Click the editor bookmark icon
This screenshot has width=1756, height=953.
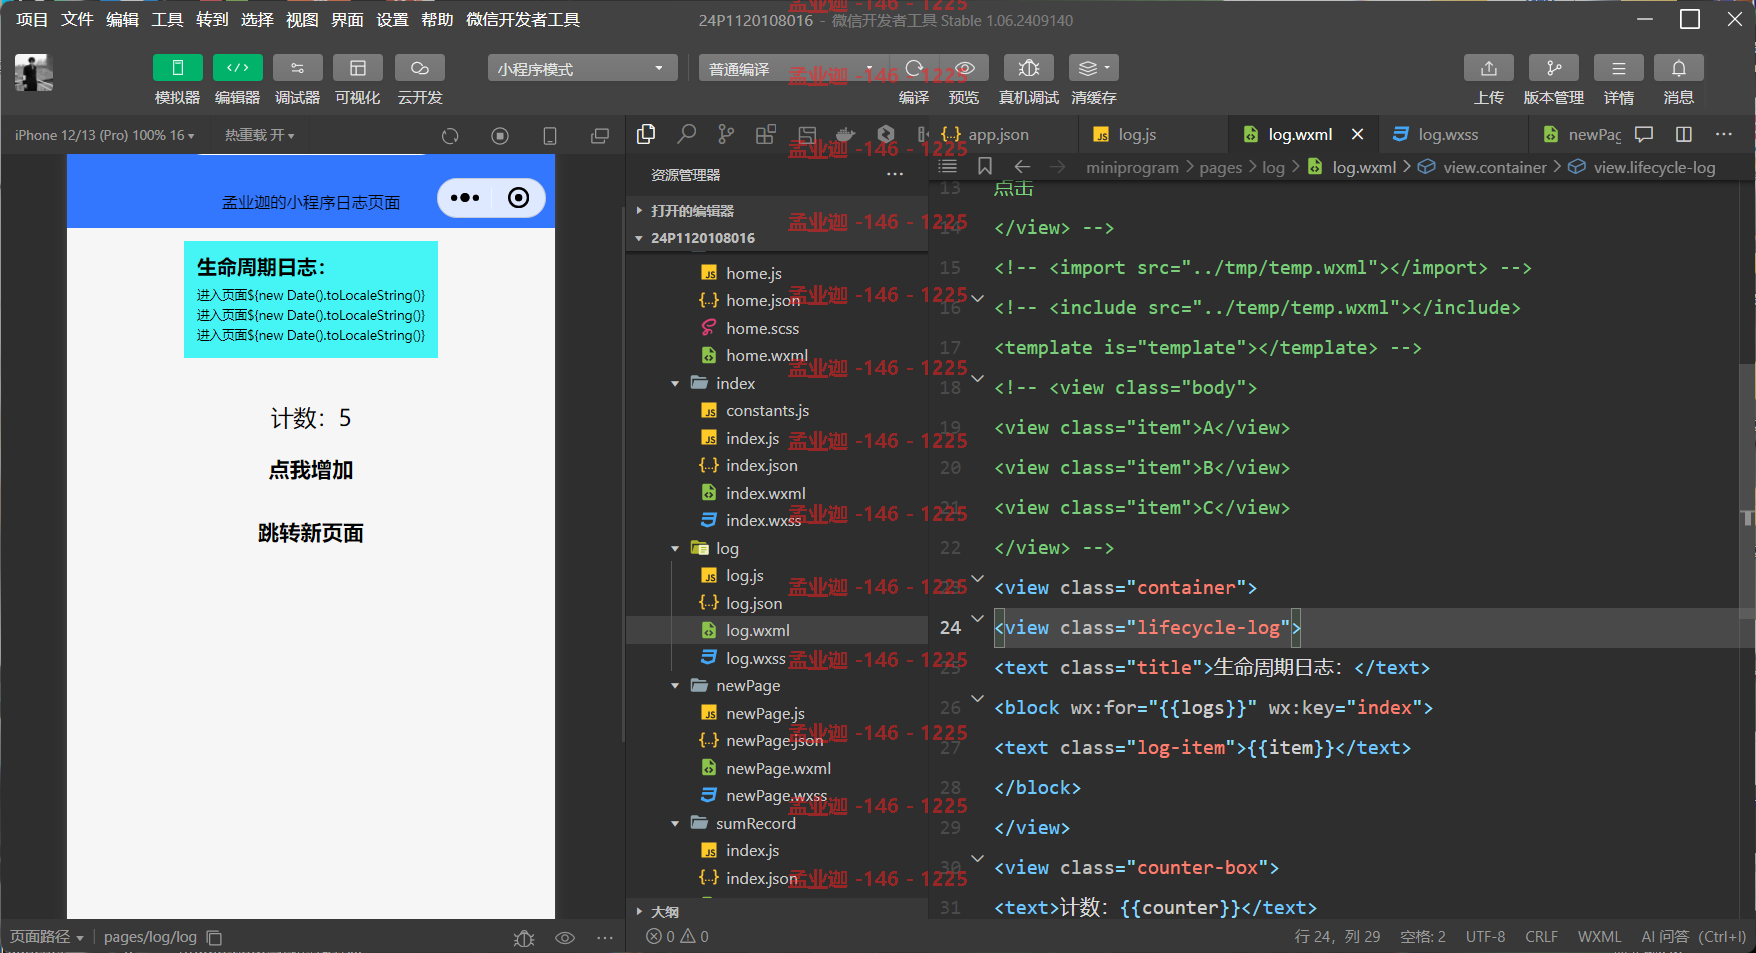click(x=985, y=166)
